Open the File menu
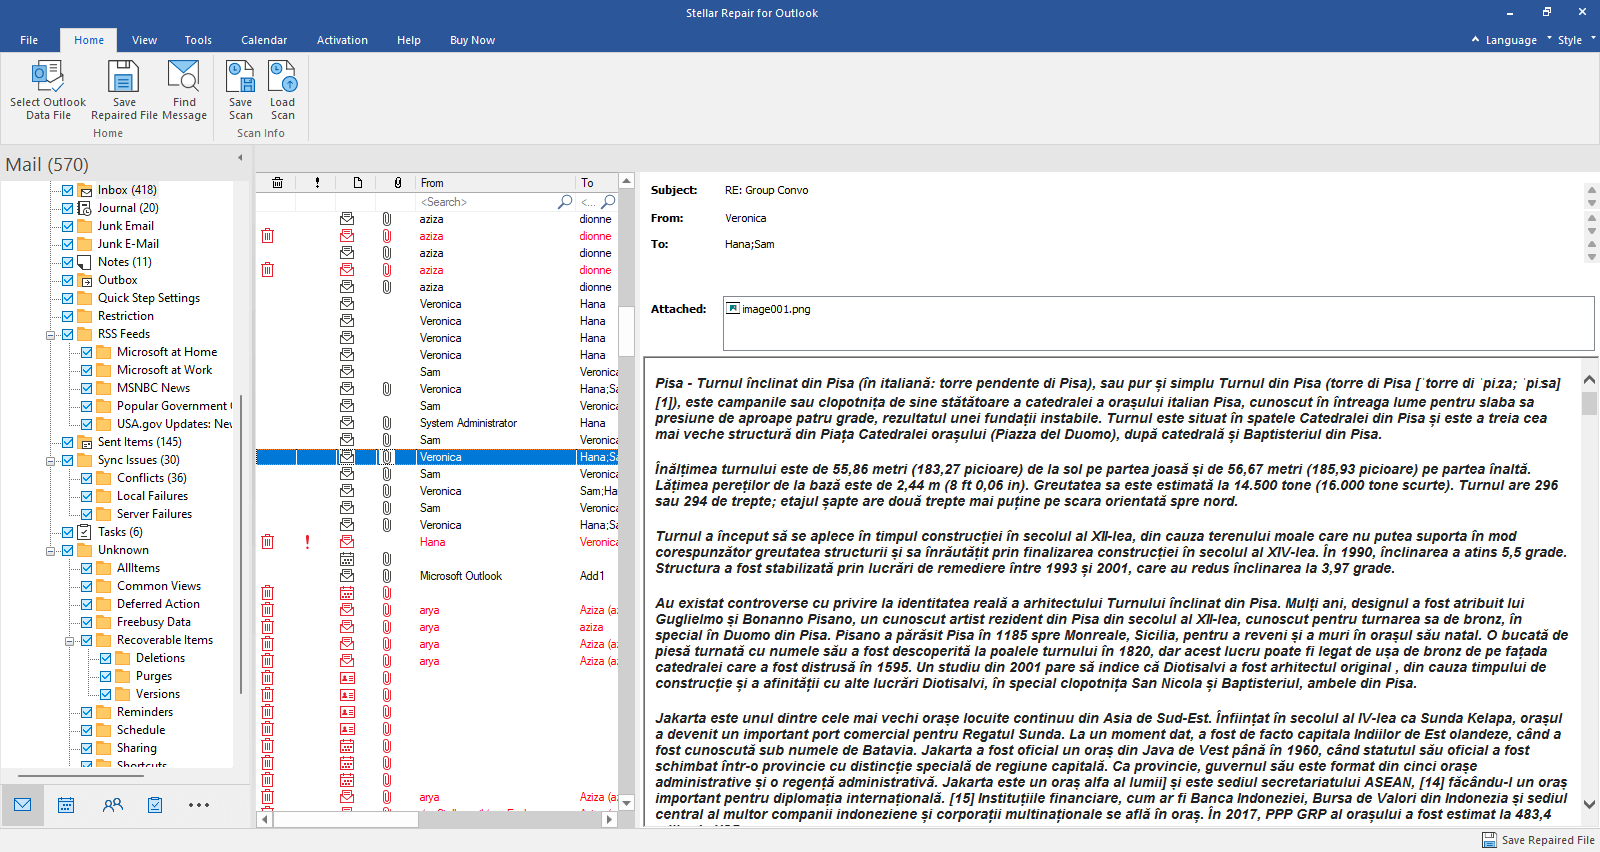This screenshot has width=1600, height=852. (29, 40)
